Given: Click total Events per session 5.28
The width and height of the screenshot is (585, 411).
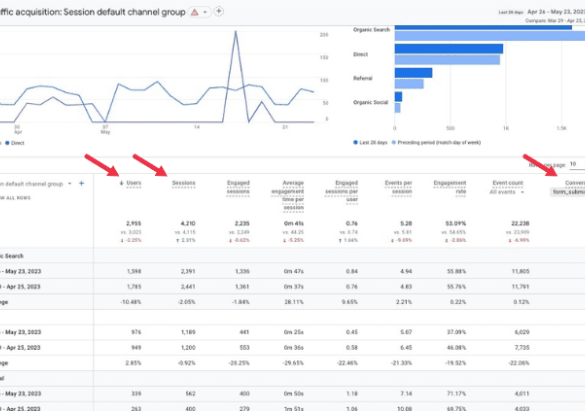Looking at the screenshot, I should pyautogui.click(x=406, y=223).
